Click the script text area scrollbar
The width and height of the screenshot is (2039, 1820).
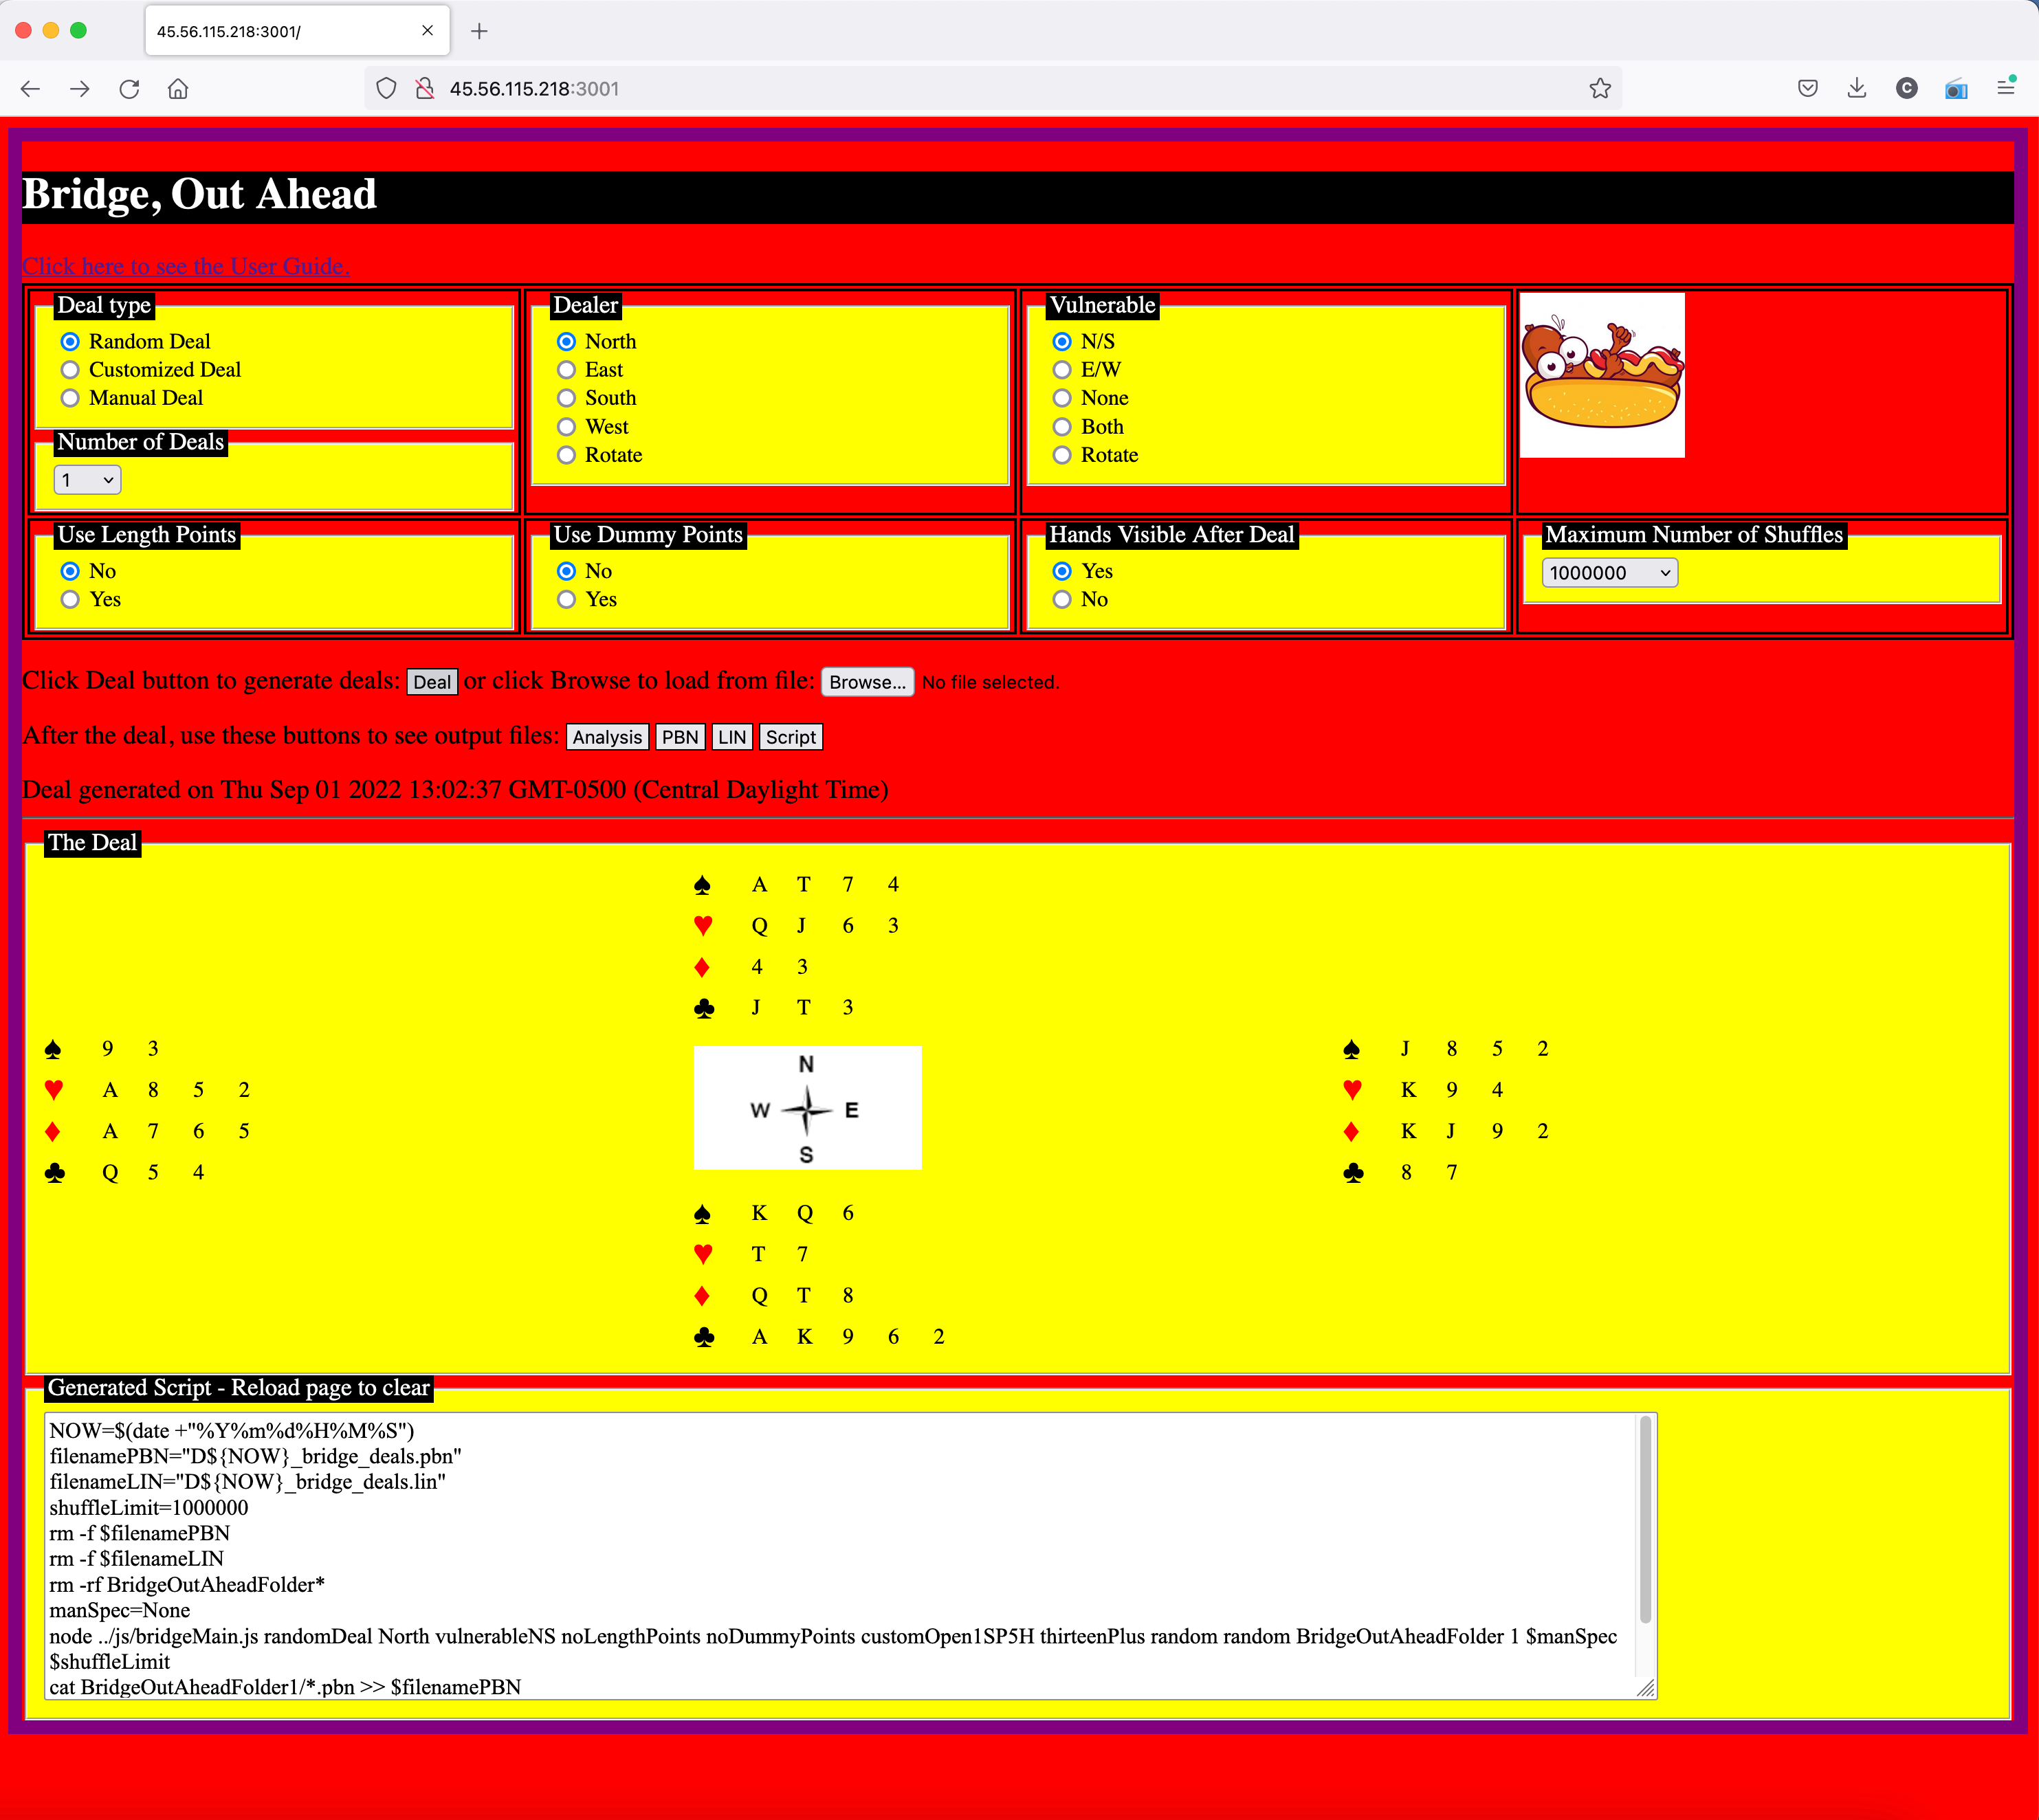[x=1645, y=1520]
